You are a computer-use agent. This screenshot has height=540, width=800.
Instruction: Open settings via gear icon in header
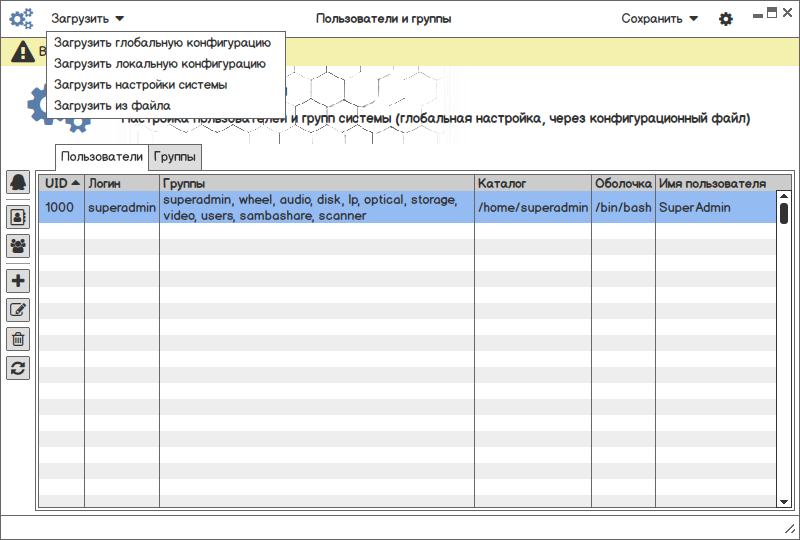coord(726,19)
